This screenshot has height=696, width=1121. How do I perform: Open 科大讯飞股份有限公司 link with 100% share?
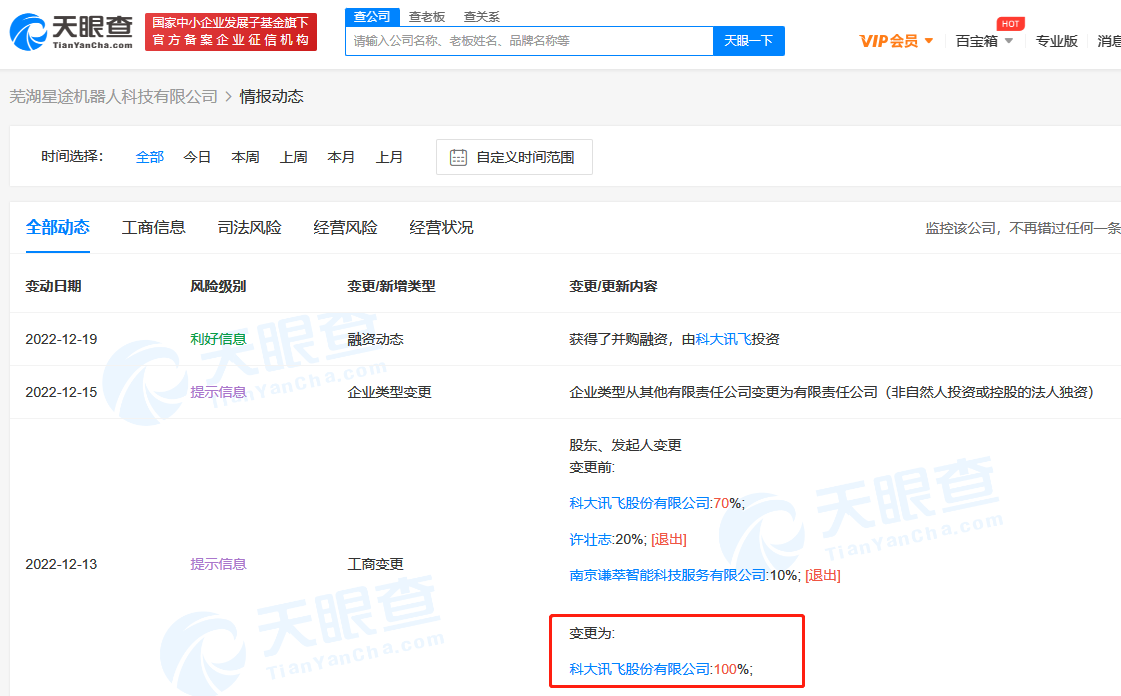click(x=640, y=669)
